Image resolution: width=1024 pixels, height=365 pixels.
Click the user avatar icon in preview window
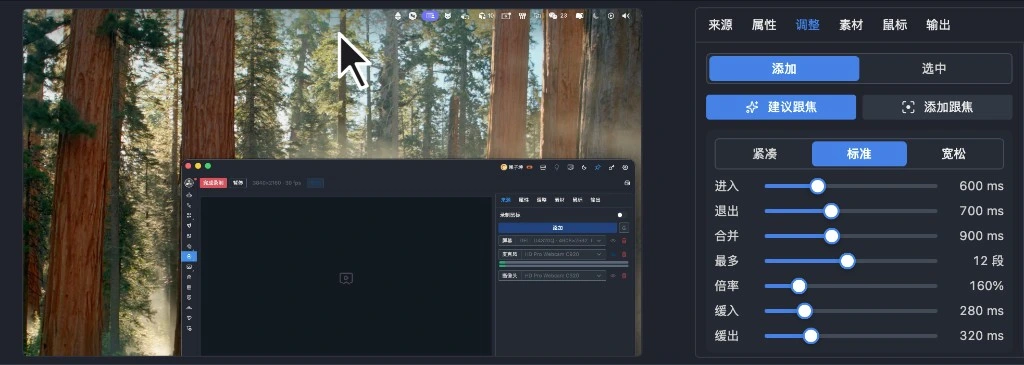[189, 183]
